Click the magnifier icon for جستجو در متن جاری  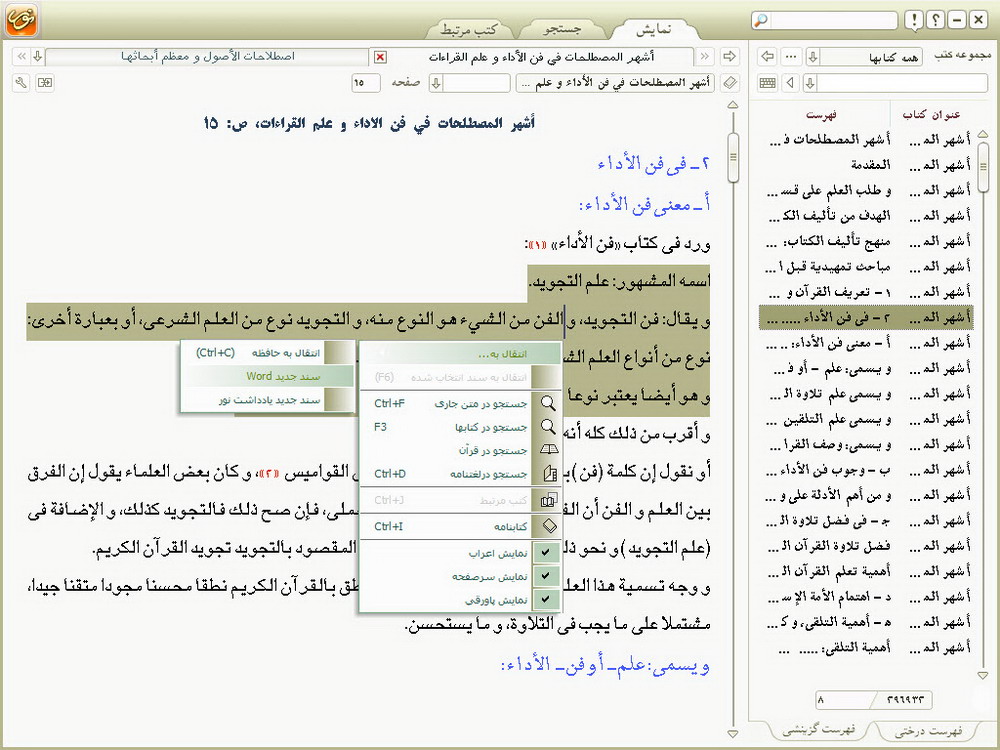[548, 403]
